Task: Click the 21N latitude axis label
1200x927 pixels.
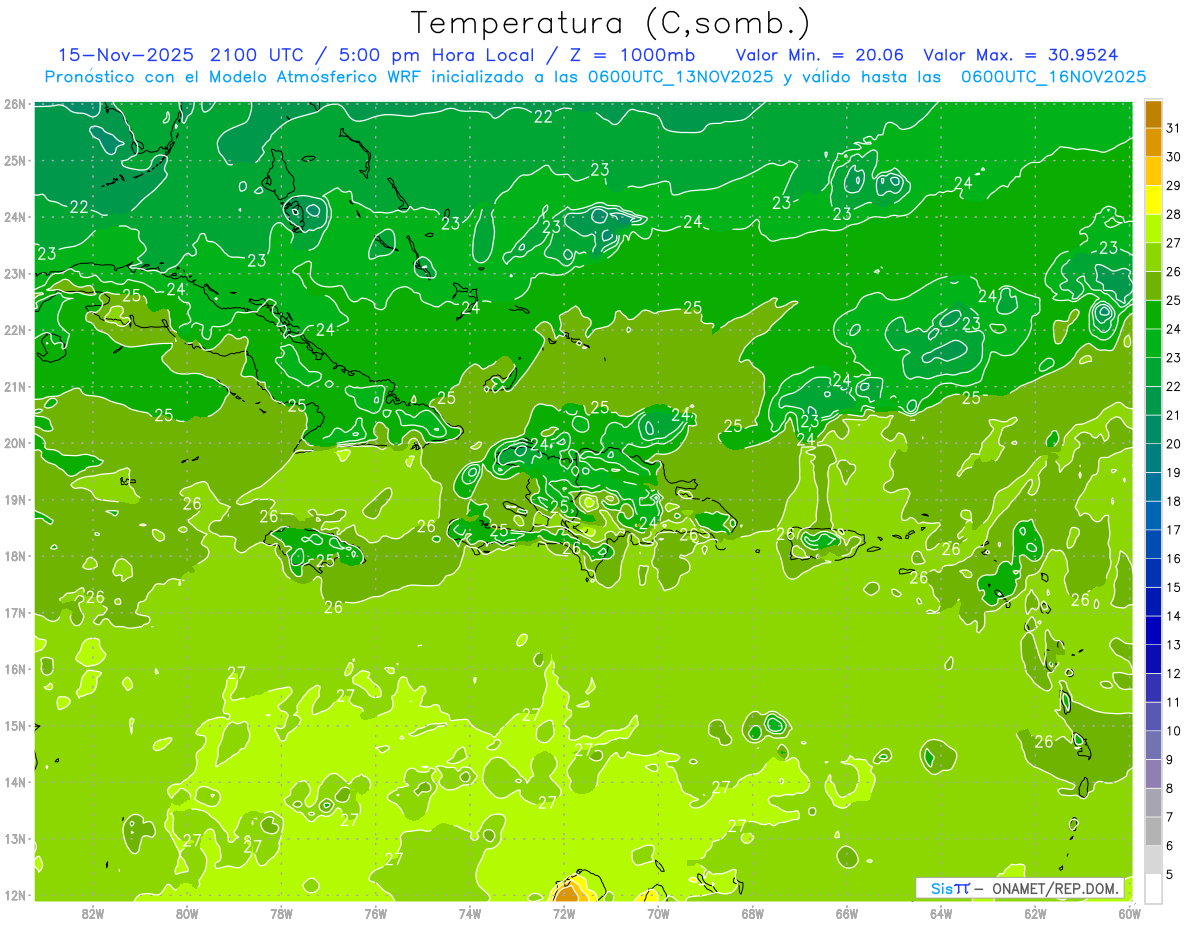Action: click(x=14, y=386)
